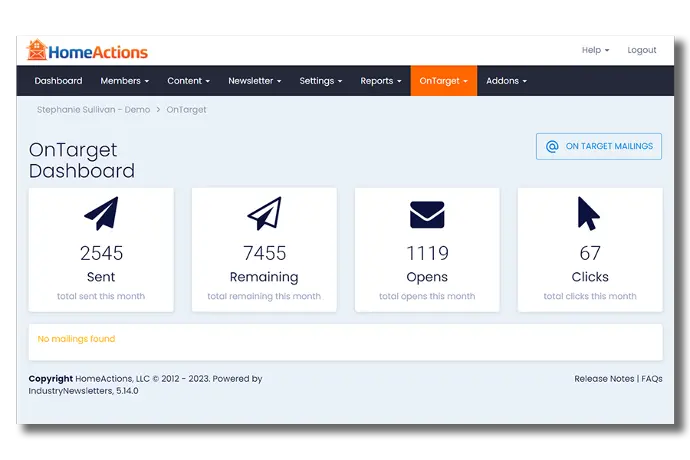Screen dimensions: 690x460
Task: Click the HomeActions house logo icon
Action: click(37, 50)
